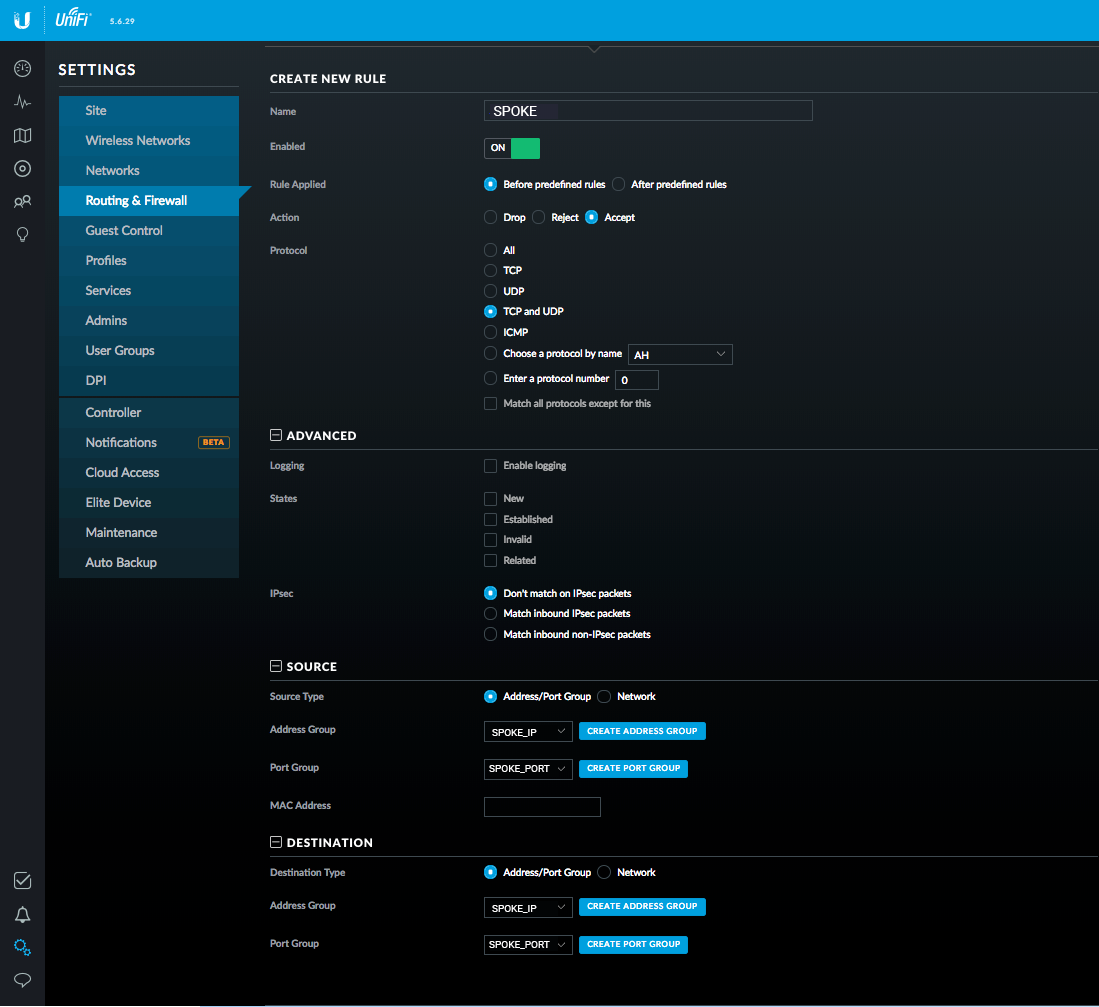The height and width of the screenshot is (1007, 1099).
Task: Open the Clients people icon
Action: (22, 202)
